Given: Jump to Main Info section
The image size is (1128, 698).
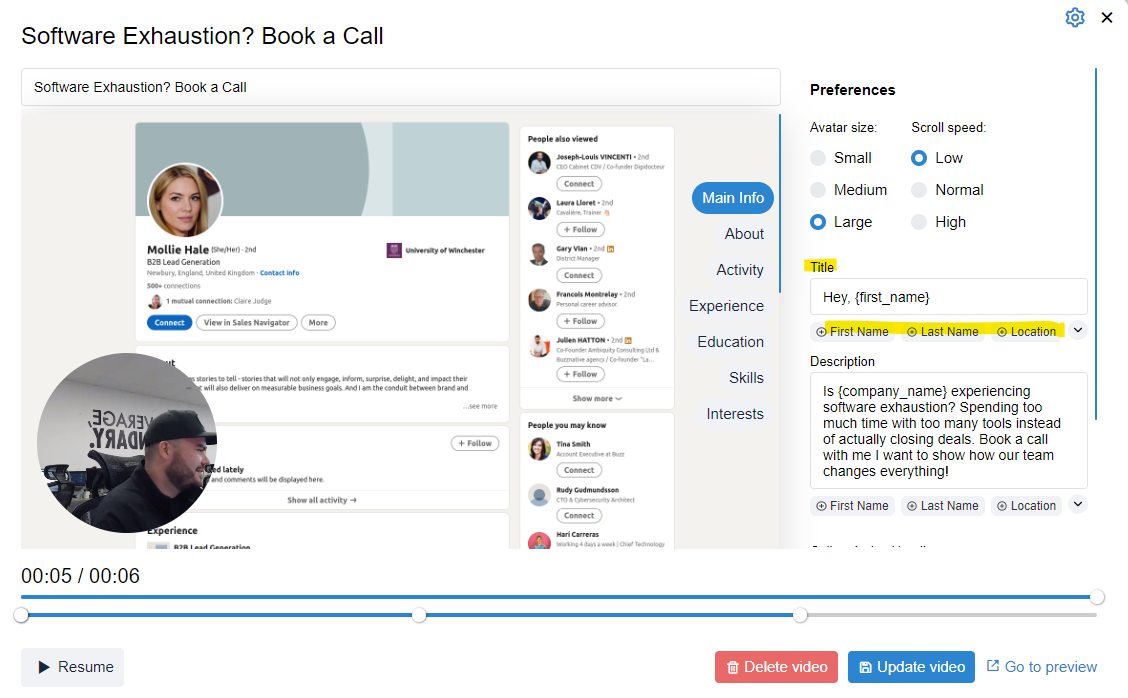Looking at the screenshot, I should 732,198.
